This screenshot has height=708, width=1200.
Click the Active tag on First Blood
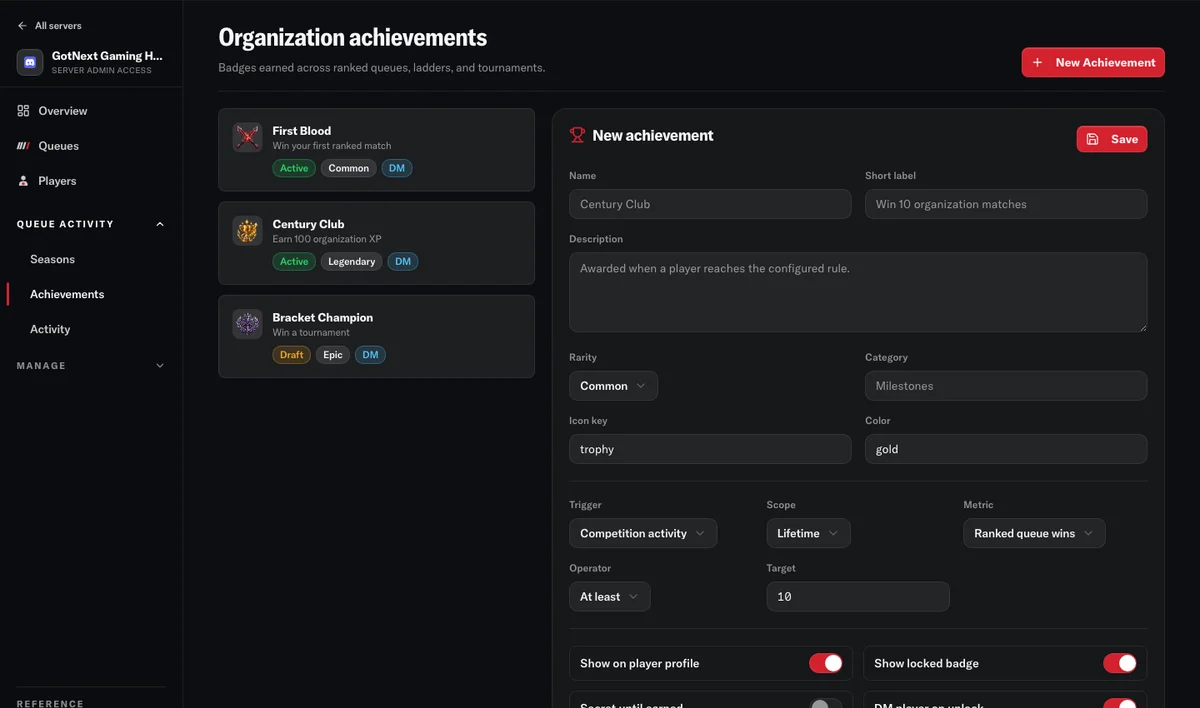[x=294, y=168]
